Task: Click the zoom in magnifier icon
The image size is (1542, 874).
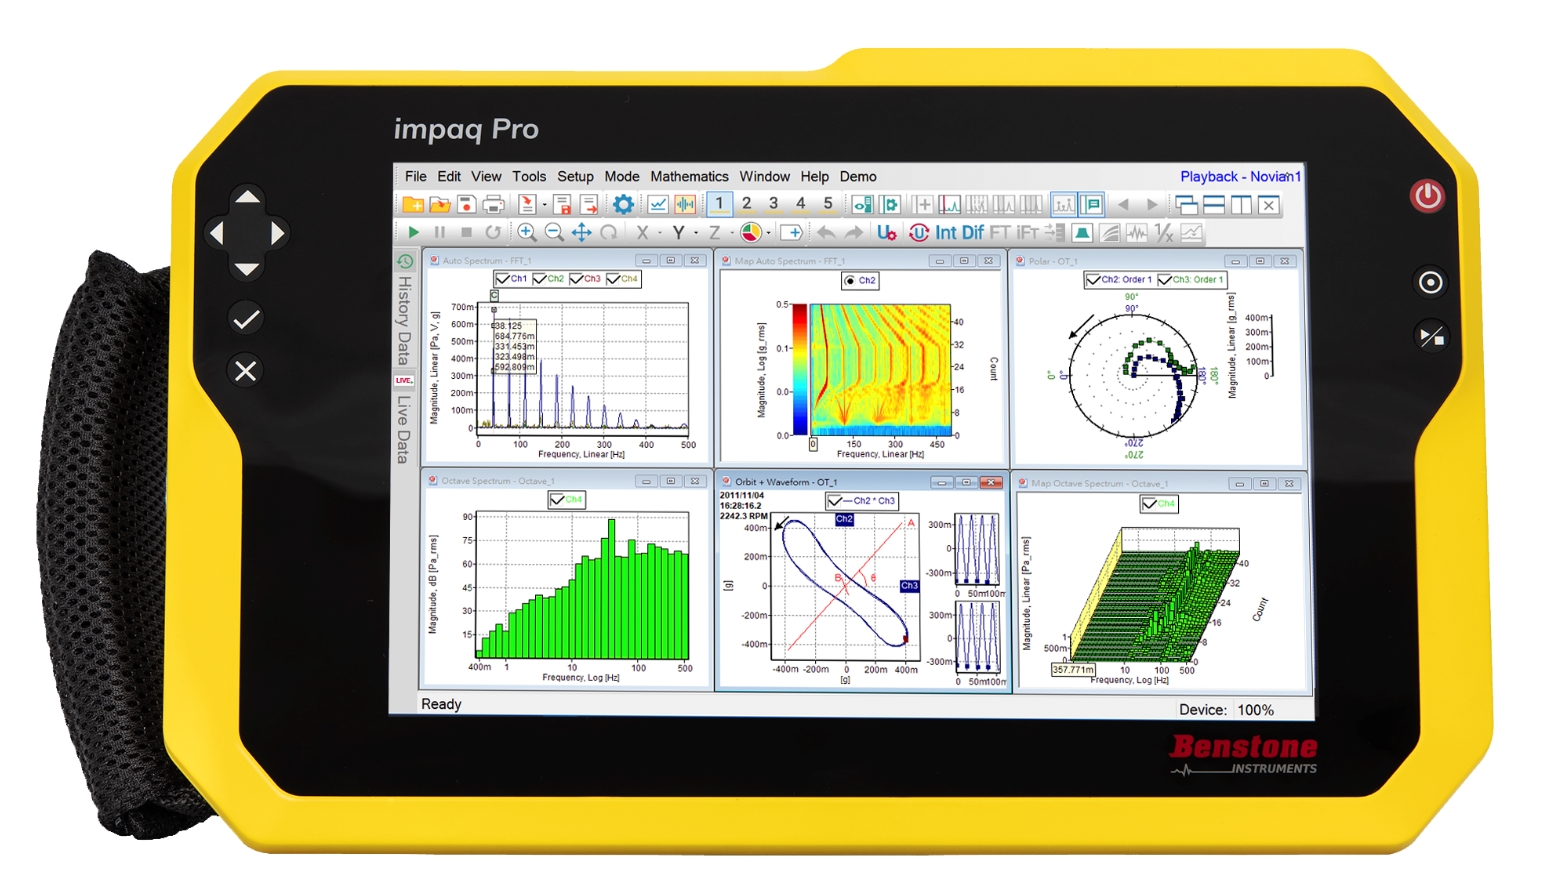Action: click(x=527, y=232)
